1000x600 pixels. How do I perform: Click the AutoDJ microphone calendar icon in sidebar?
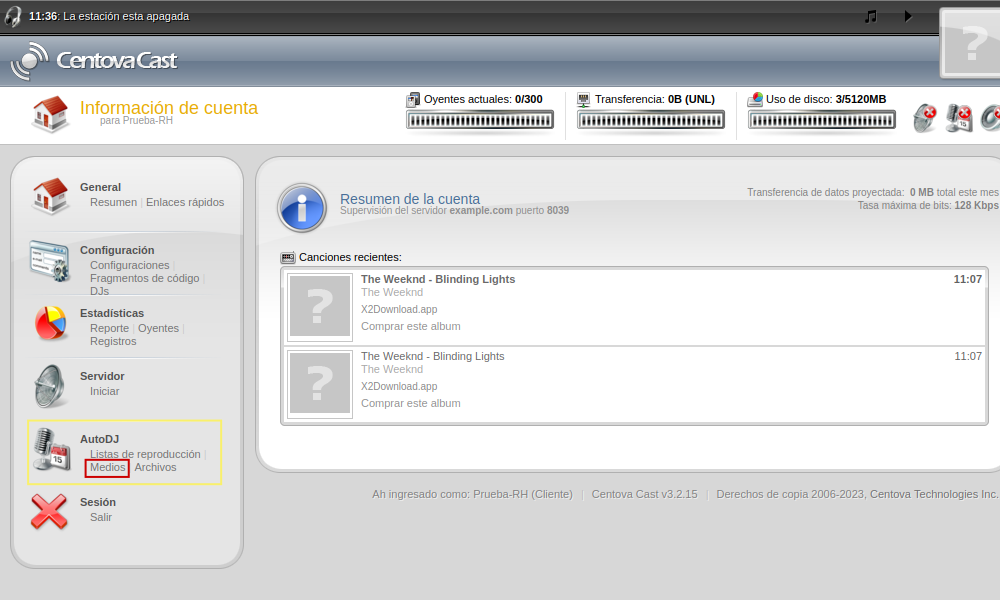pos(50,449)
